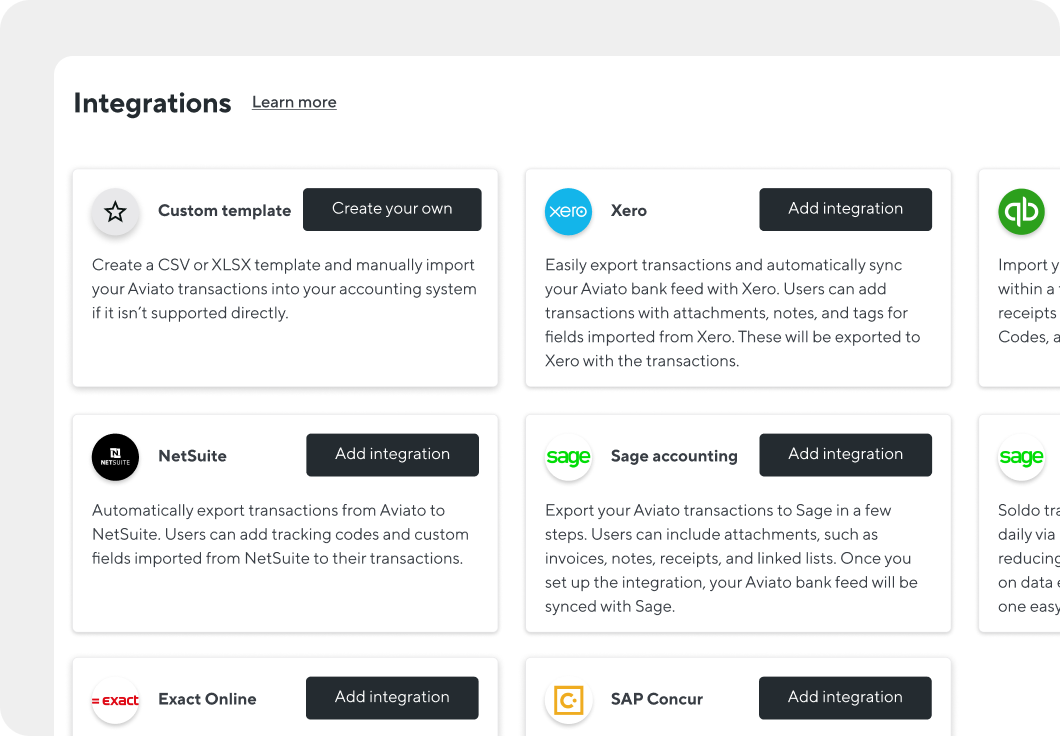Select the red Exact Online logo
The width and height of the screenshot is (1060, 736).
(116, 700)
